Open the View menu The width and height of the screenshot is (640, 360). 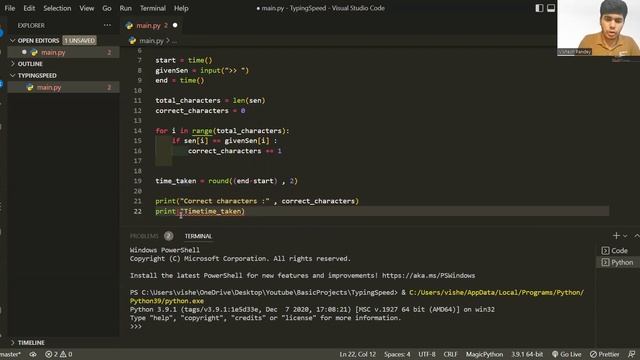click(87, 8)
